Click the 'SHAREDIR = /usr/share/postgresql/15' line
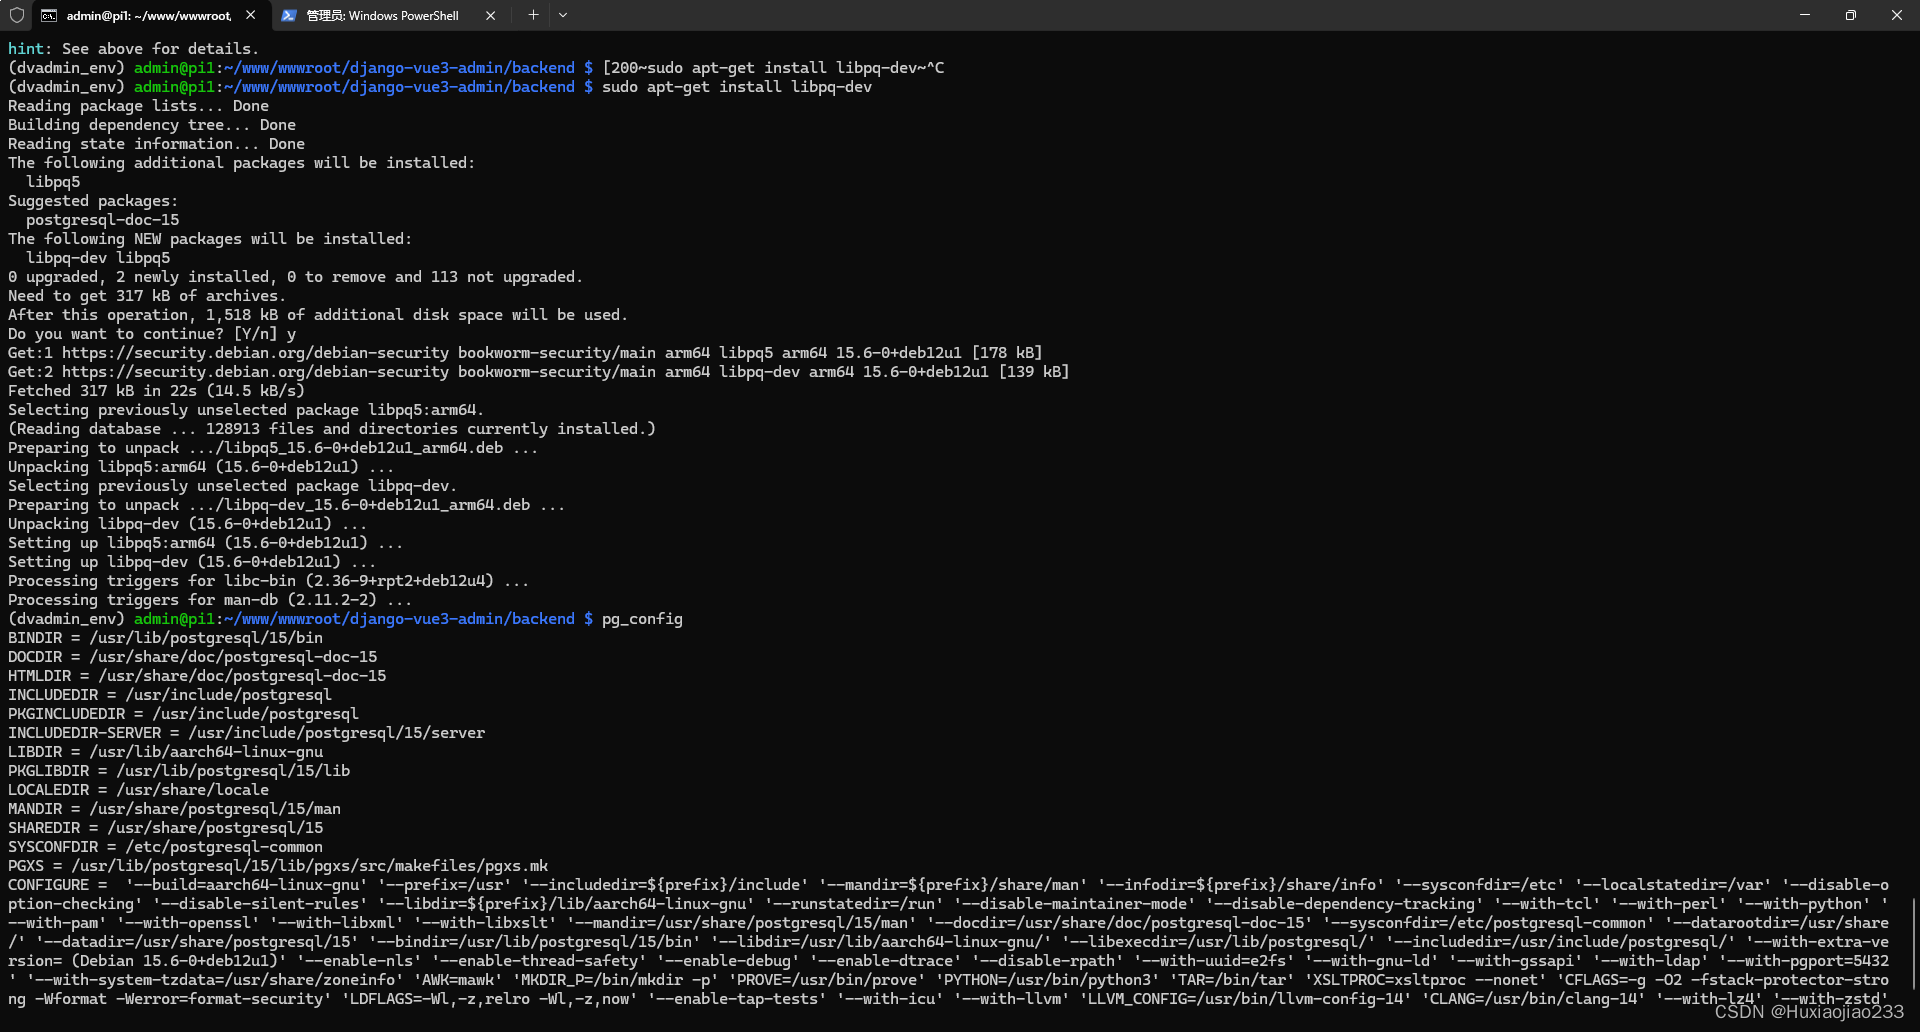The height and width of the screenshot is (1032, 1920). coord(165,828)
